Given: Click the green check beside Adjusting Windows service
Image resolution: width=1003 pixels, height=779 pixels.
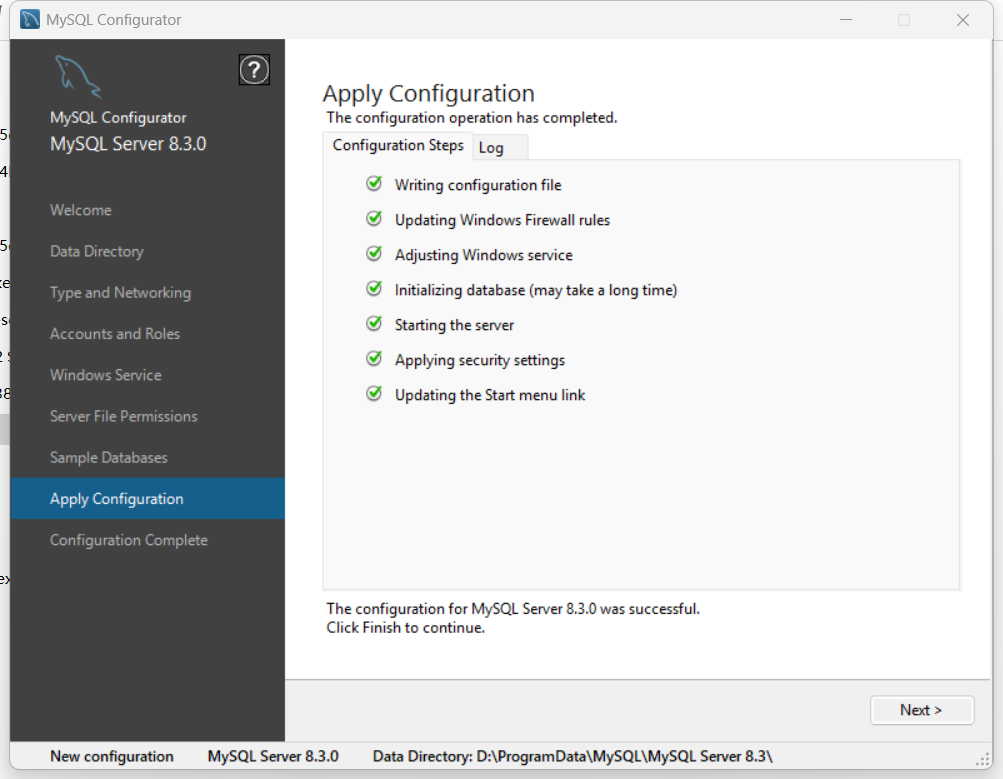Looking at the screenshot, I should click(374, 254).
